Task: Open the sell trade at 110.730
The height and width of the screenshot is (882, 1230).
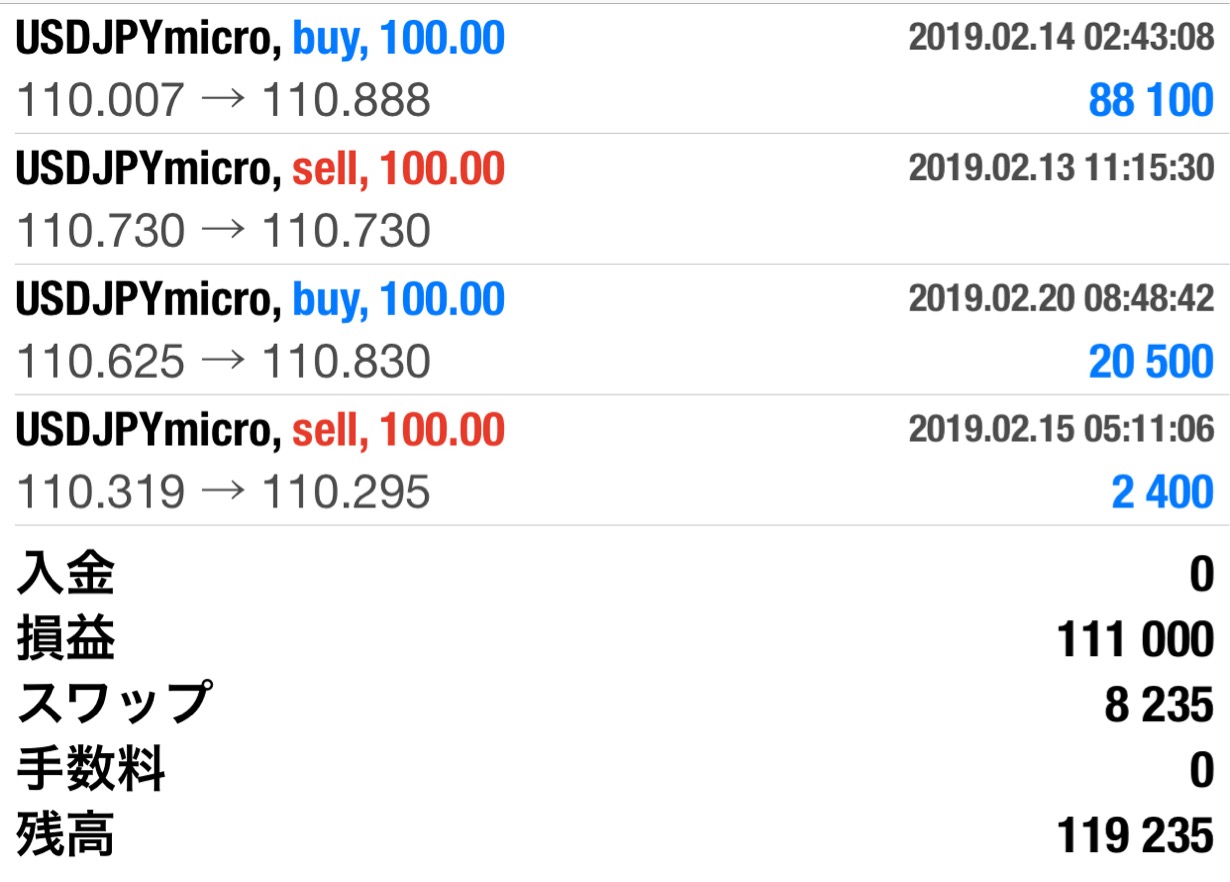Action: [615, 199]
